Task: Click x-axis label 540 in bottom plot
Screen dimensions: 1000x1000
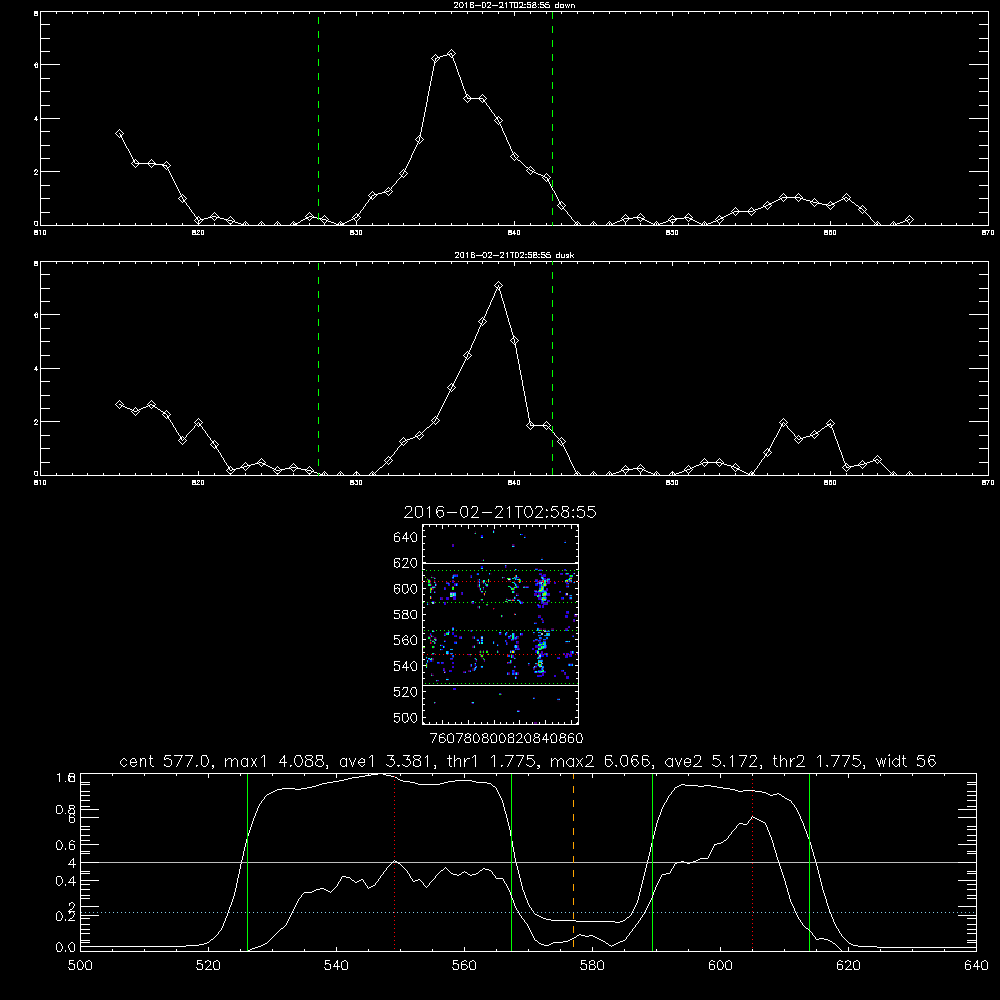Action: [x=336, y=965]
